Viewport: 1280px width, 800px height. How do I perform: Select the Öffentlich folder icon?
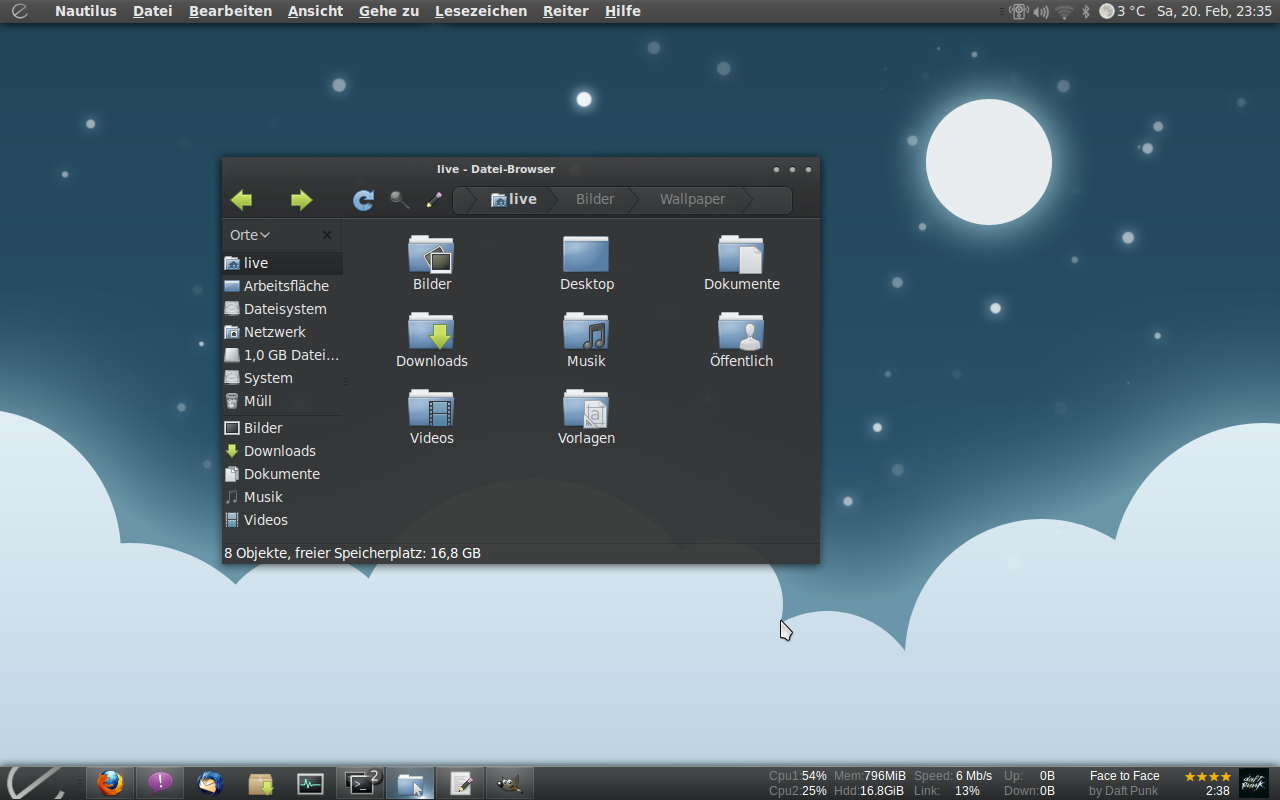(741, 331)
